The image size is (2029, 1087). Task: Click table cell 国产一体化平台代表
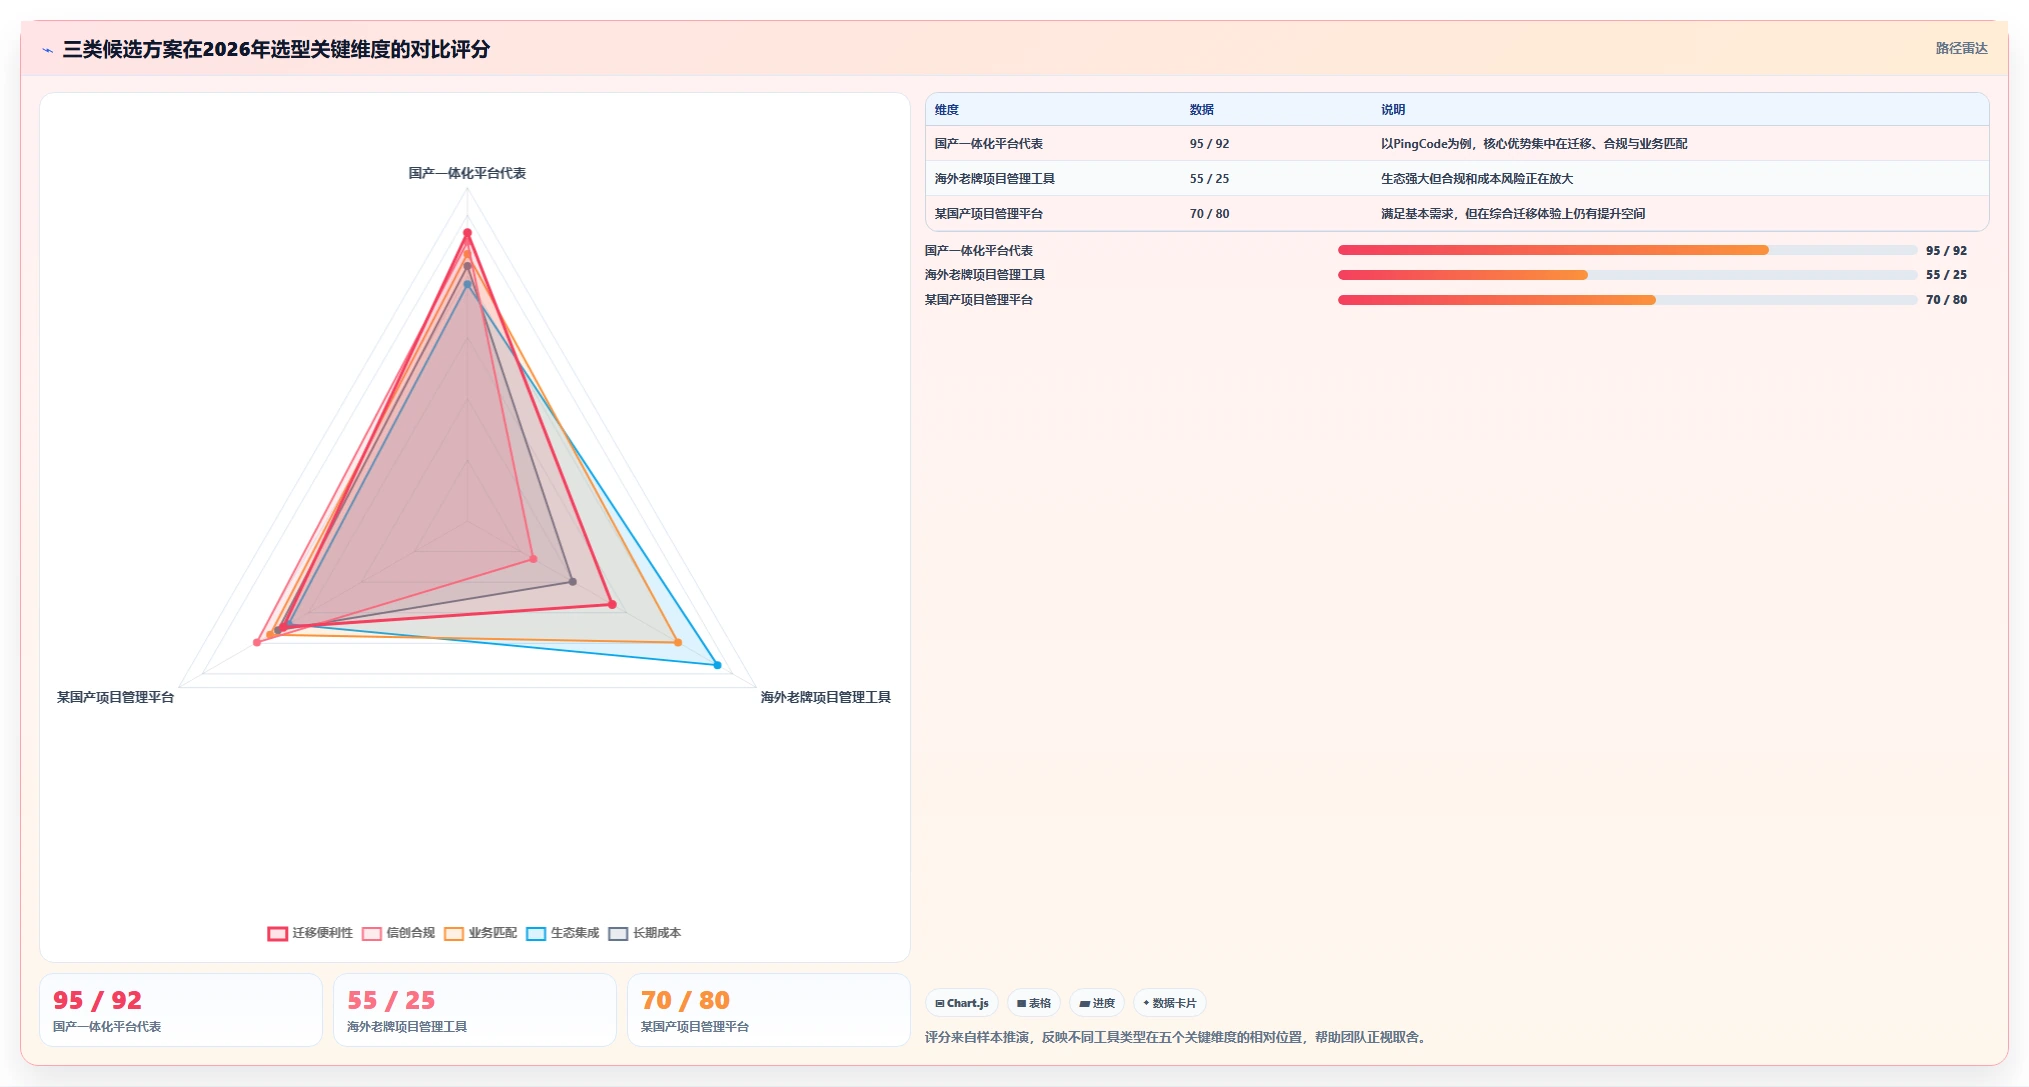[989, 144]
